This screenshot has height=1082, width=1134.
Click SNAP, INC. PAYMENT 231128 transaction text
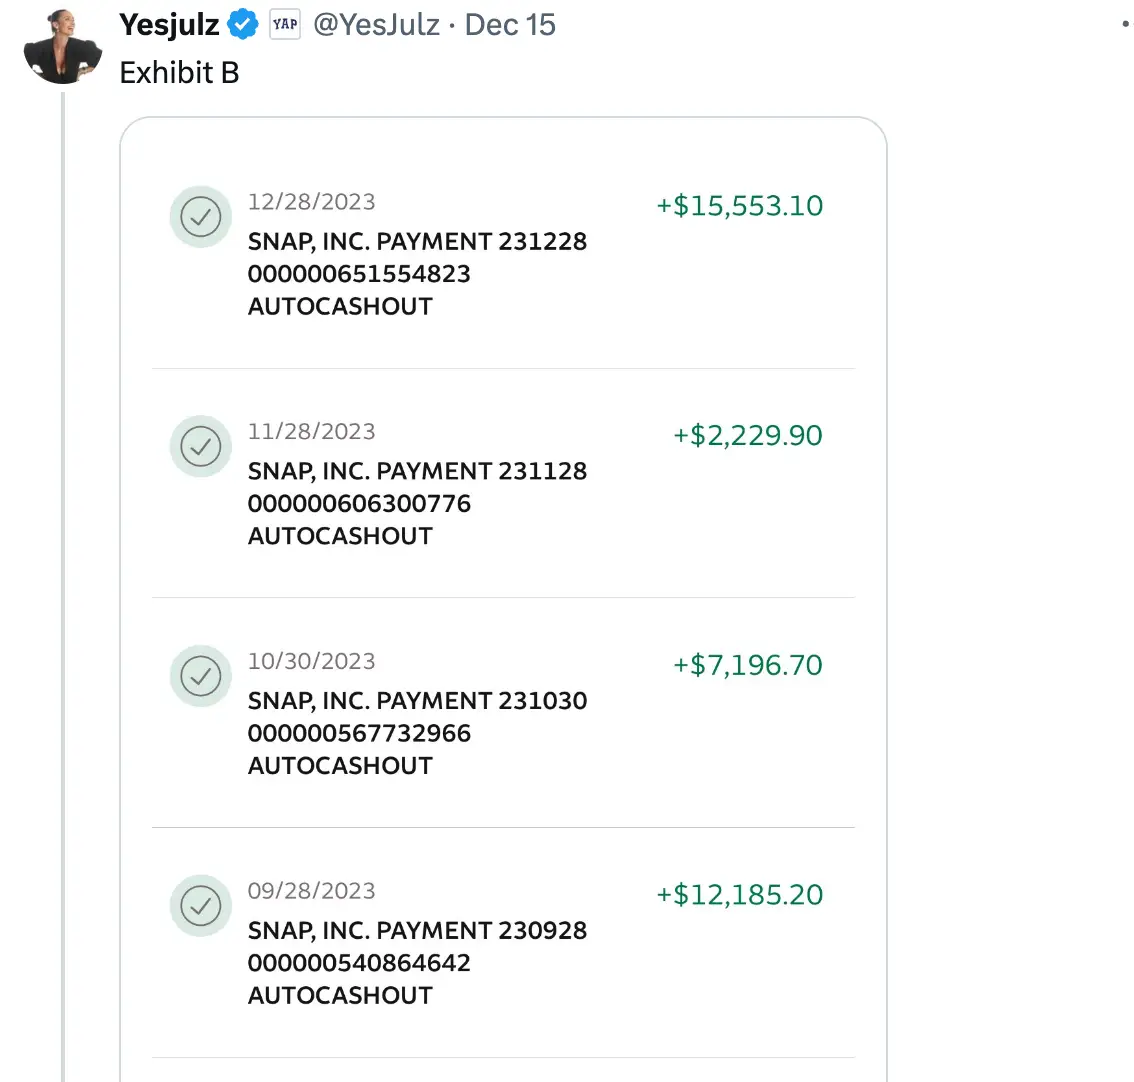(417, 472)
